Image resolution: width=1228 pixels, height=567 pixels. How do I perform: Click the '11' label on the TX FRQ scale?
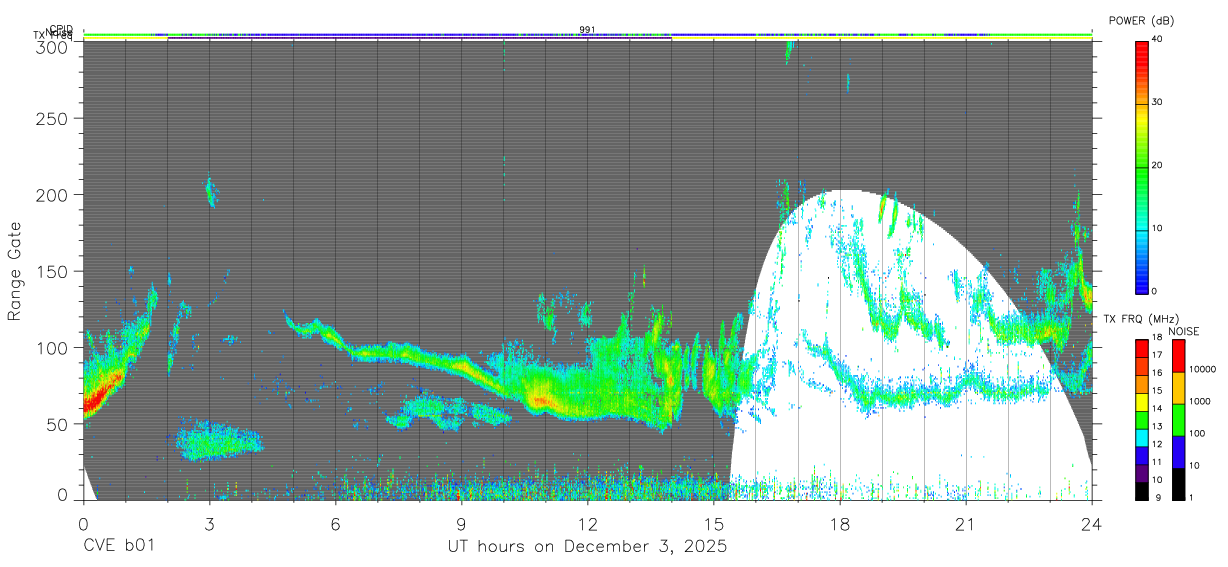click(x=1156, y=463)
